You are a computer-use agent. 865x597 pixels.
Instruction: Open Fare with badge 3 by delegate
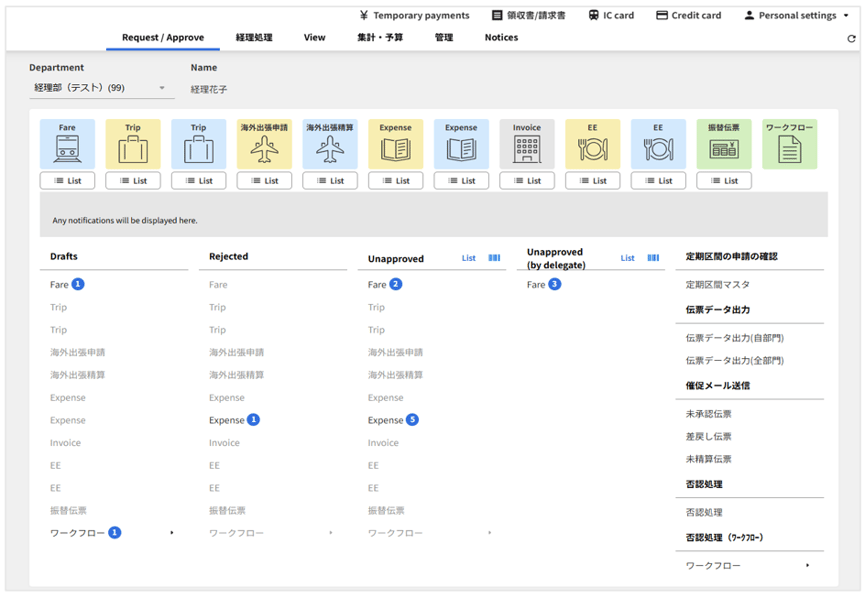[543, 284]
